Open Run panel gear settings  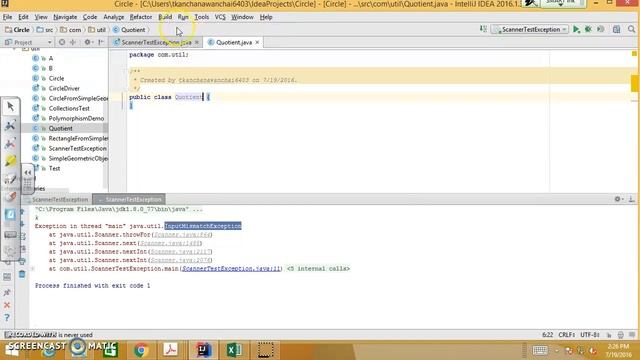tap(618, 199)
